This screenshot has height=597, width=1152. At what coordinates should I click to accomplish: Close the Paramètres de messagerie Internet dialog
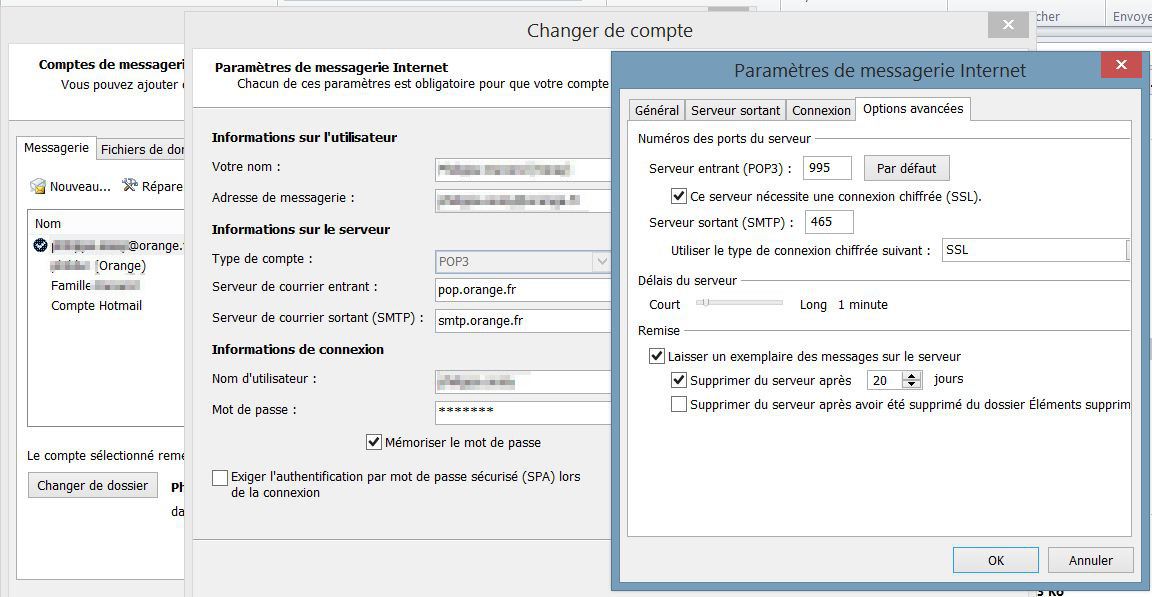tap(1120, 65)
